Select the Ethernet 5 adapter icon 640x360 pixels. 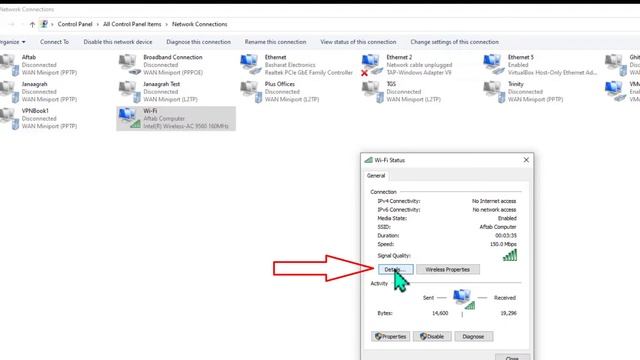[x=494, y=65]
